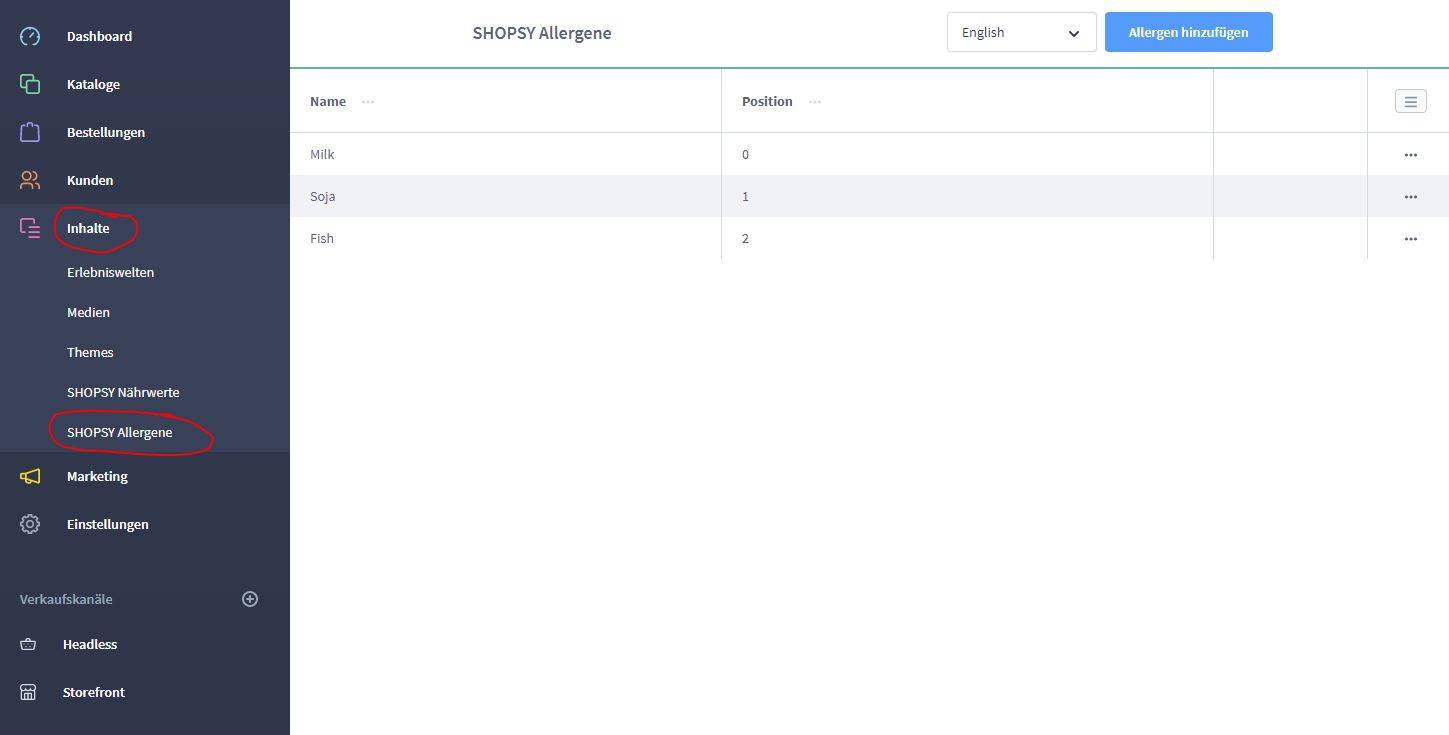Viewport: 1449px width, 735px height.
Task: Click the Kunden people icon
Action: (x=30, y=180)
